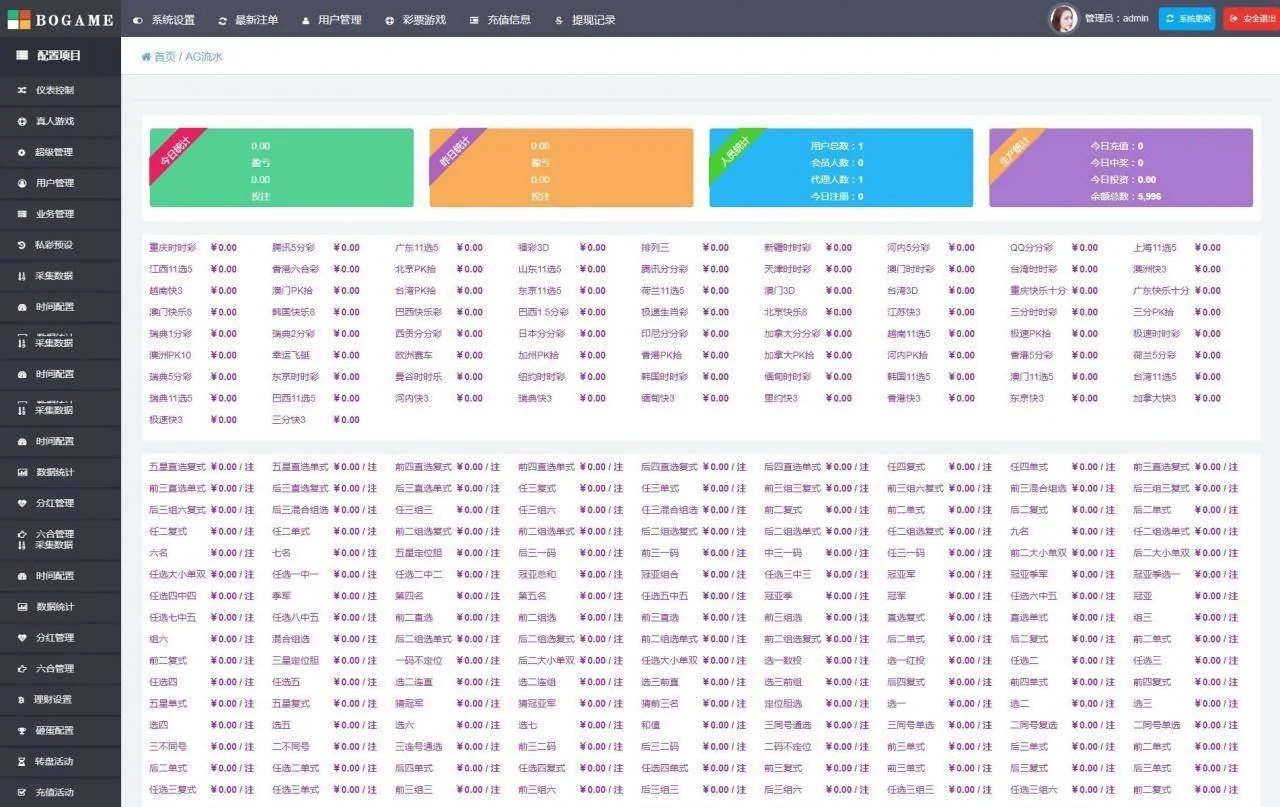Click the admin avatar picture
1280x807 pixels.
pos(1063,19)
